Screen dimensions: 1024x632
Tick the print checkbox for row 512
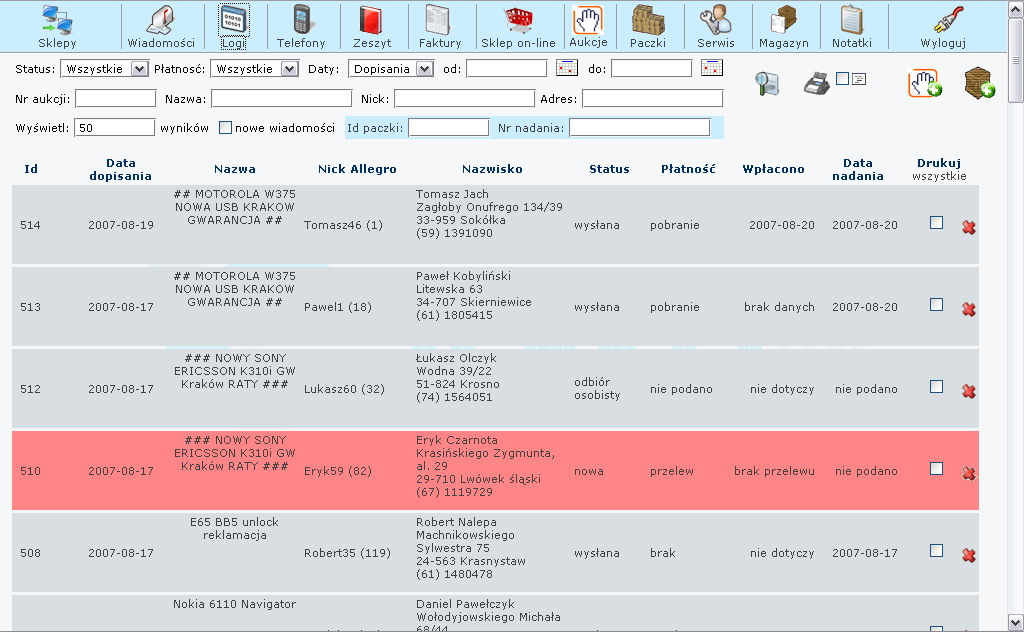click(x=936, y=387)
